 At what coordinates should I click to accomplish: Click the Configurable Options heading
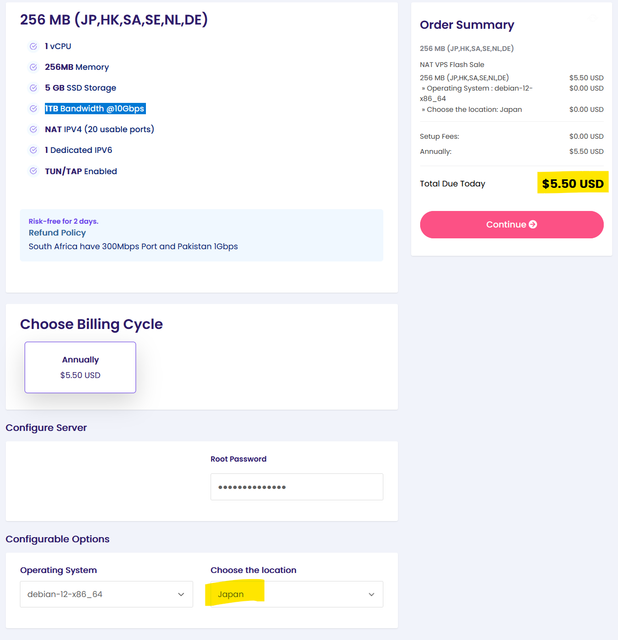[x=58, y=539]
